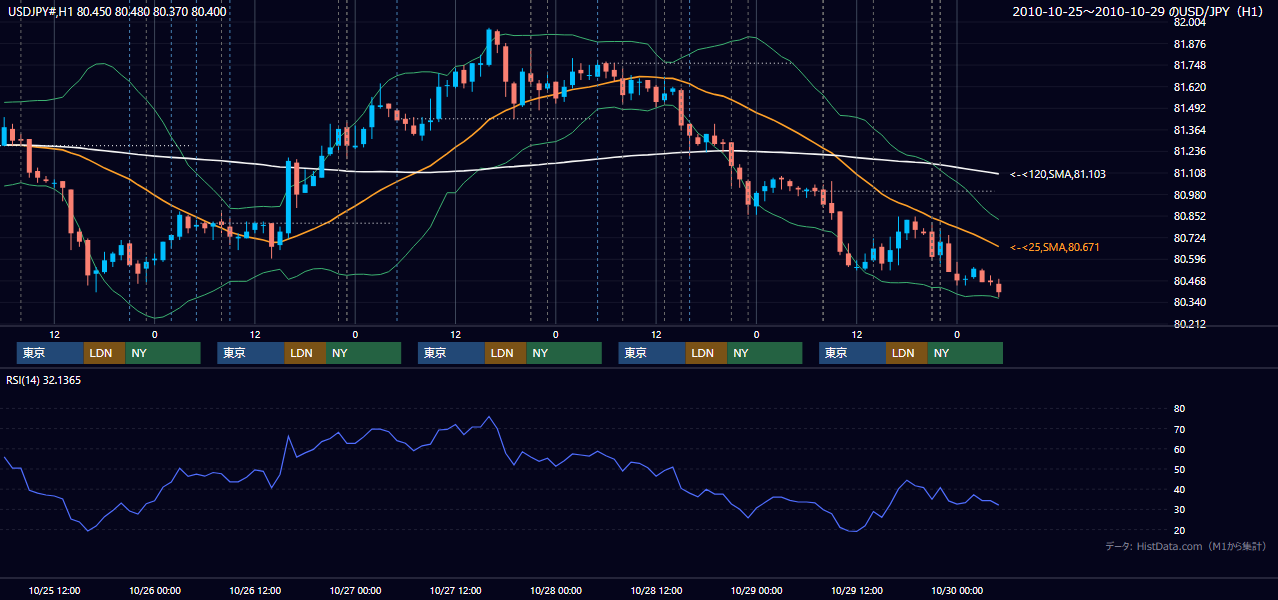Click RSI scale label 20

click(1179, 530)
